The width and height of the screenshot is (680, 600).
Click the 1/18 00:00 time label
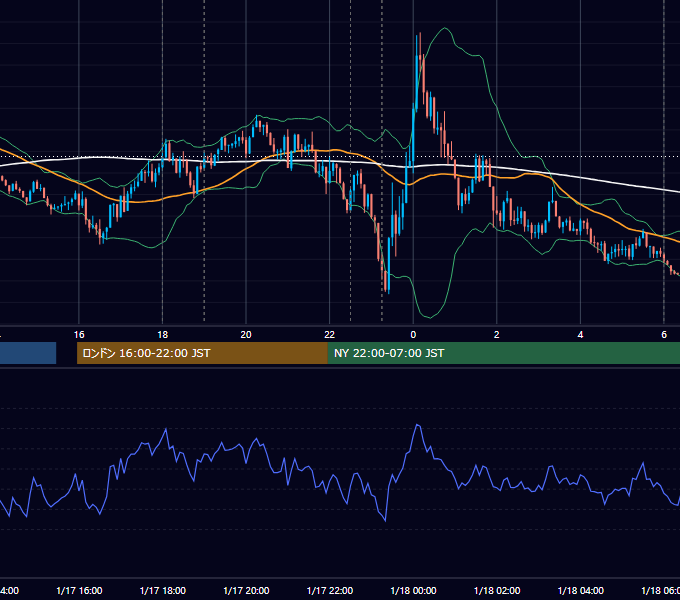[413, 590]
